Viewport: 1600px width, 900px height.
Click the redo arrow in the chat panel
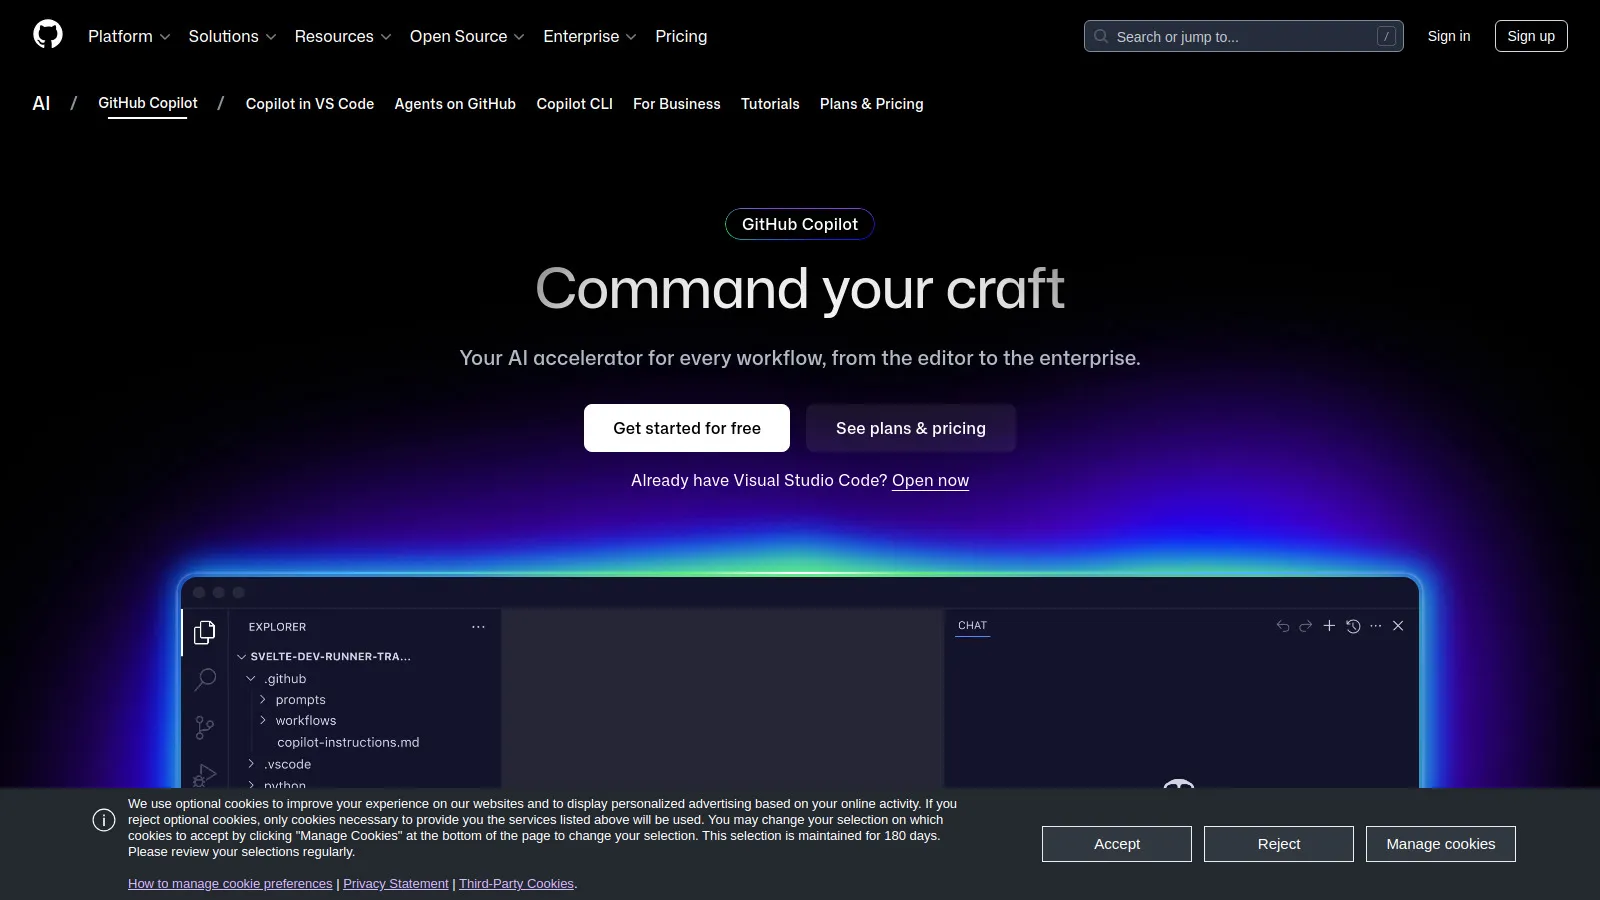(x=1305, y=625)
